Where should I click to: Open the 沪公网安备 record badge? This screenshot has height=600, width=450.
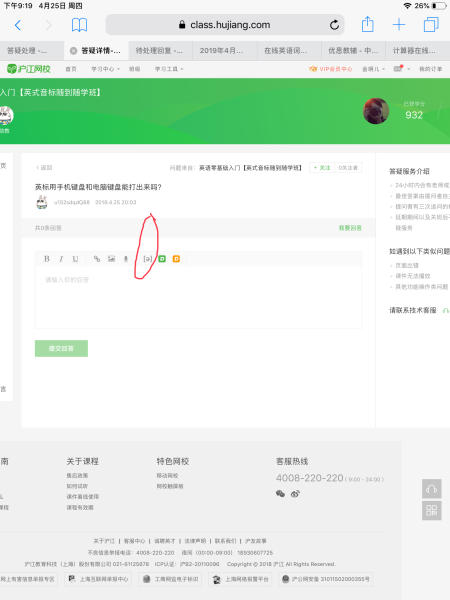tap(325, 579)
